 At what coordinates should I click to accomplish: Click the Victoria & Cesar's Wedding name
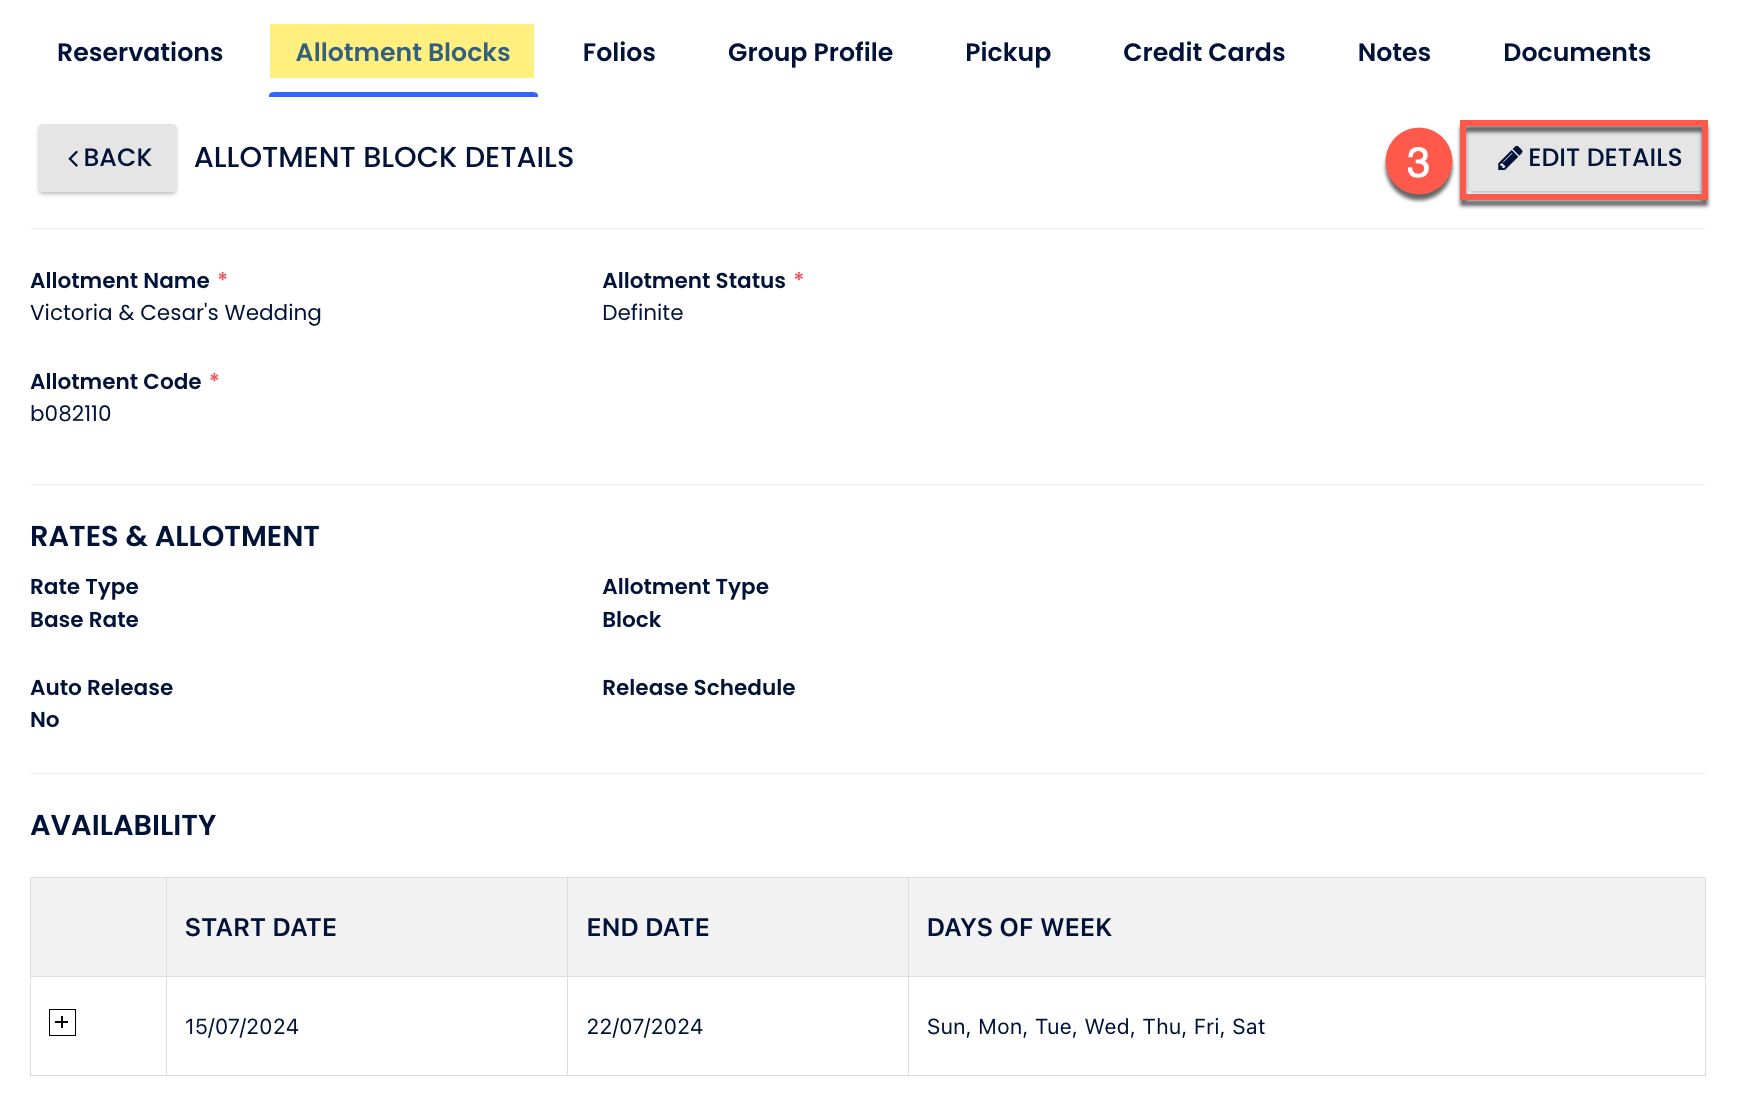coord(176,313)
